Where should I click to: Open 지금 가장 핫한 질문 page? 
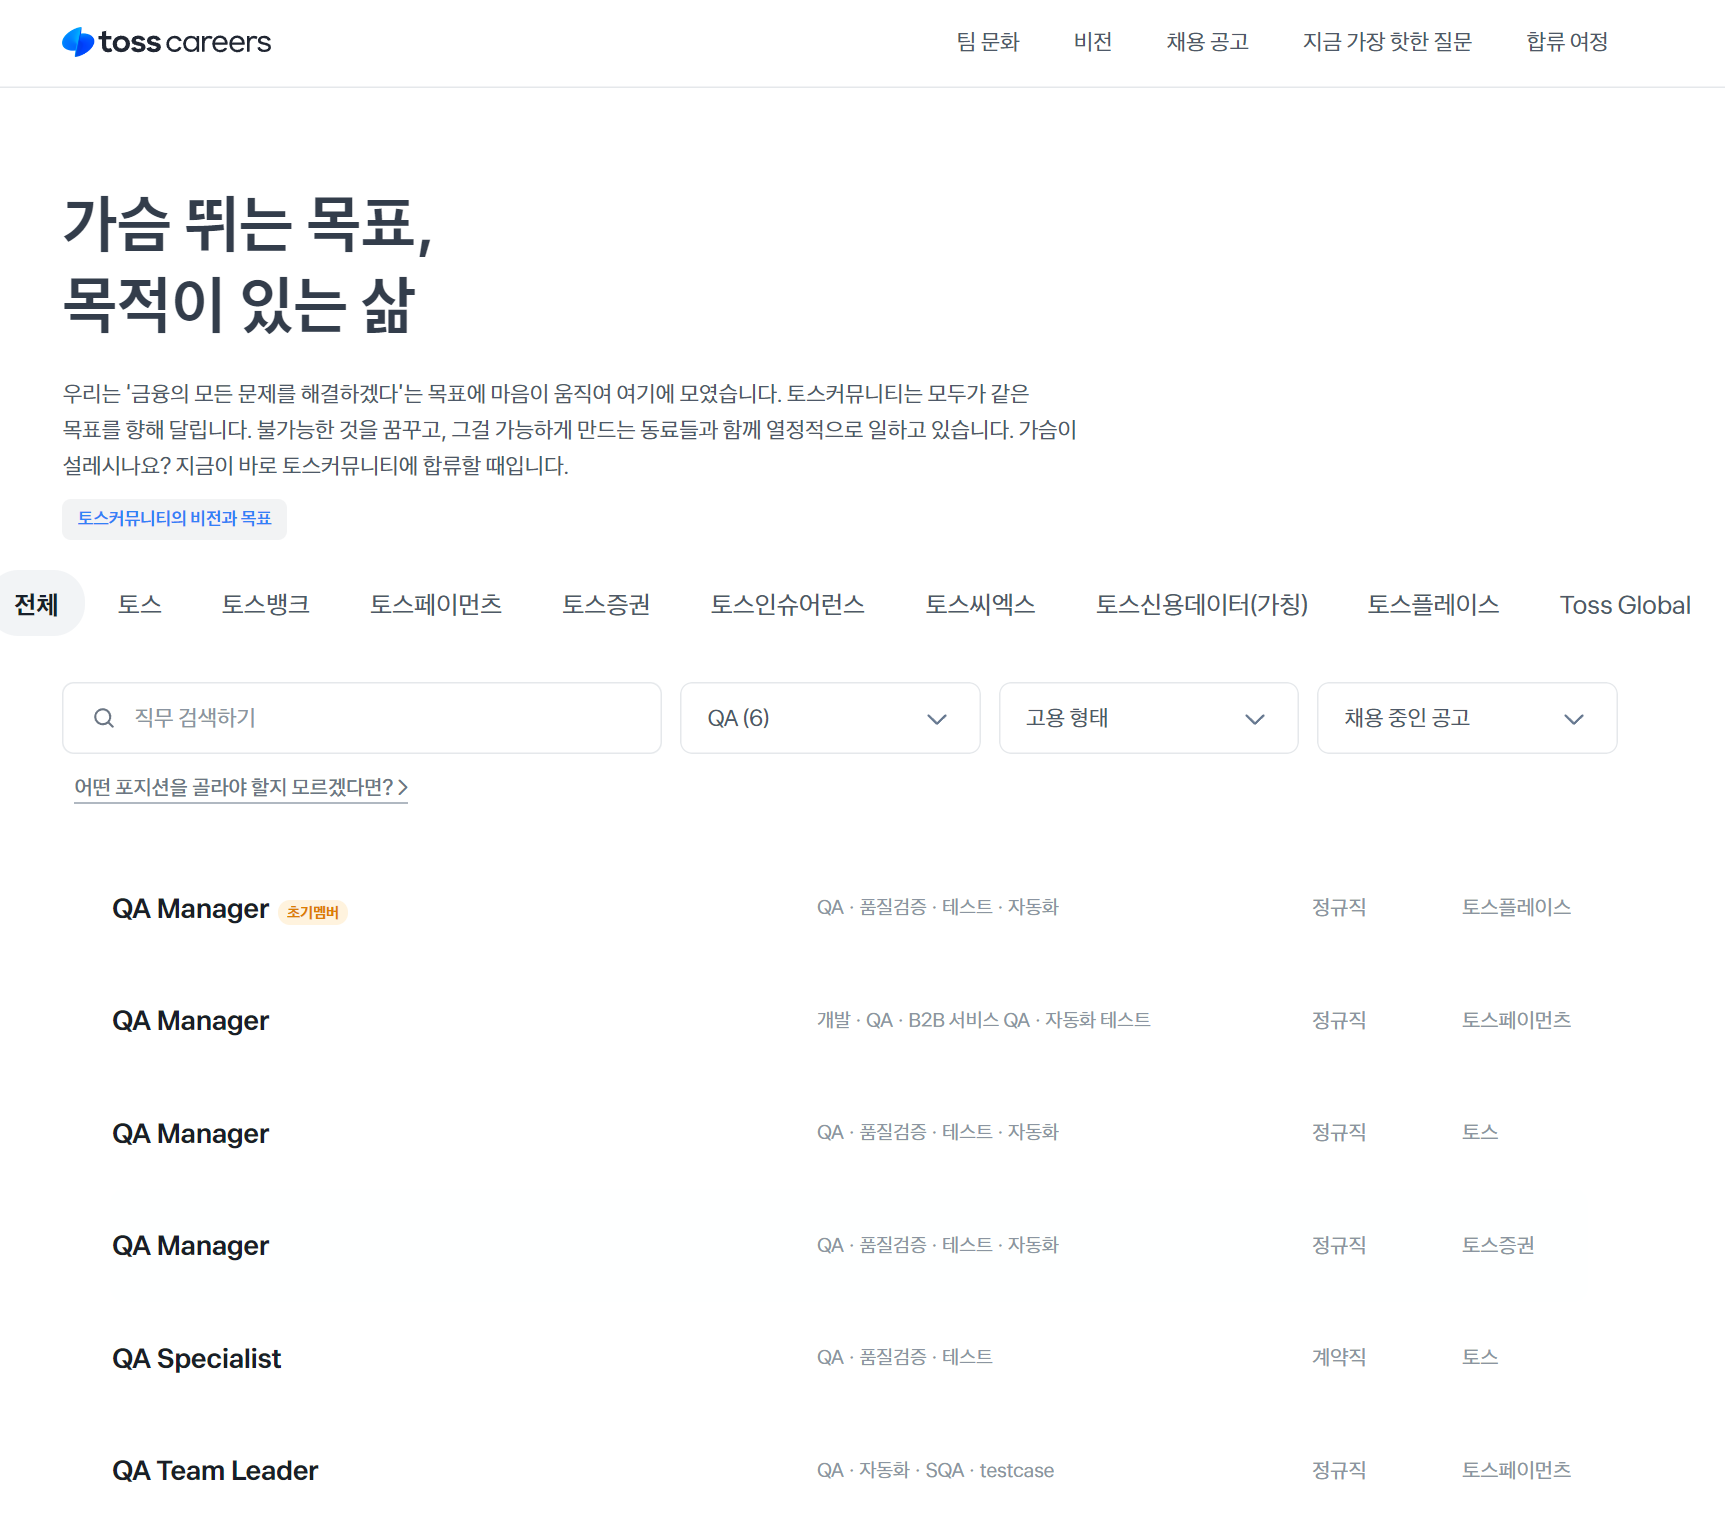(x=1387, y=42)
